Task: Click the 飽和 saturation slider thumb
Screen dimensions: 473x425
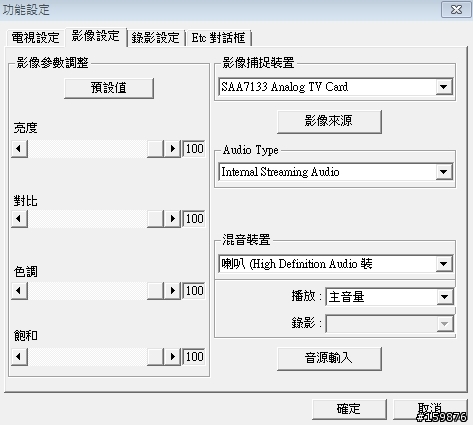Action: pyautogui.click(x=155, y=357)
